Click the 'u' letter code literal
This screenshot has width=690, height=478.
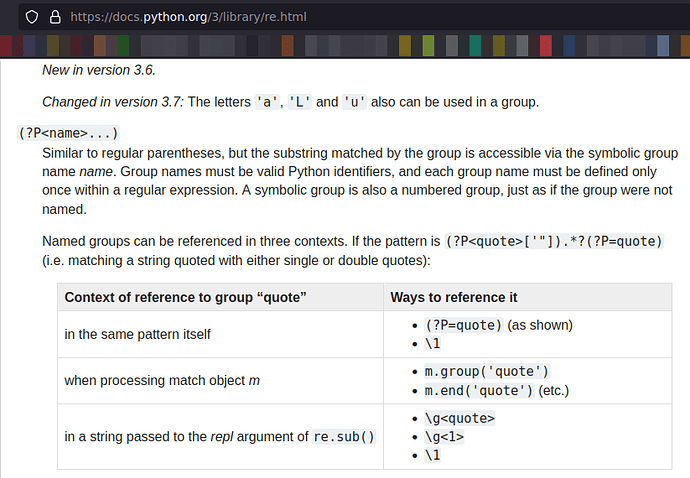click(x=355, y=102)
